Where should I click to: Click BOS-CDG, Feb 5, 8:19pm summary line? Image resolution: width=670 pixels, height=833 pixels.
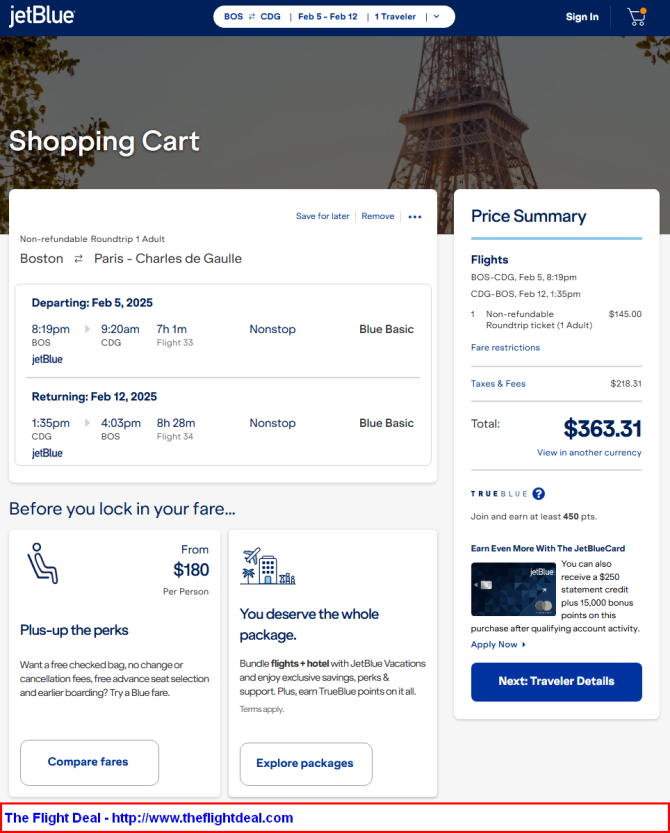pos(523,277)
